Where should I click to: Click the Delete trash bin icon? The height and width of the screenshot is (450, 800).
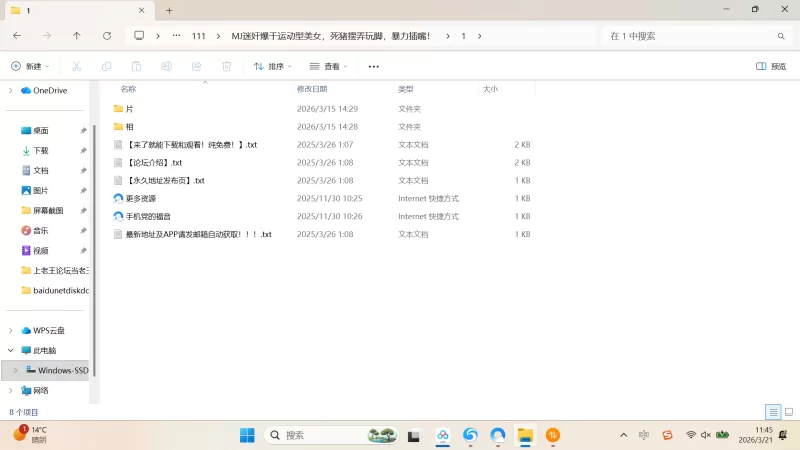226,66
